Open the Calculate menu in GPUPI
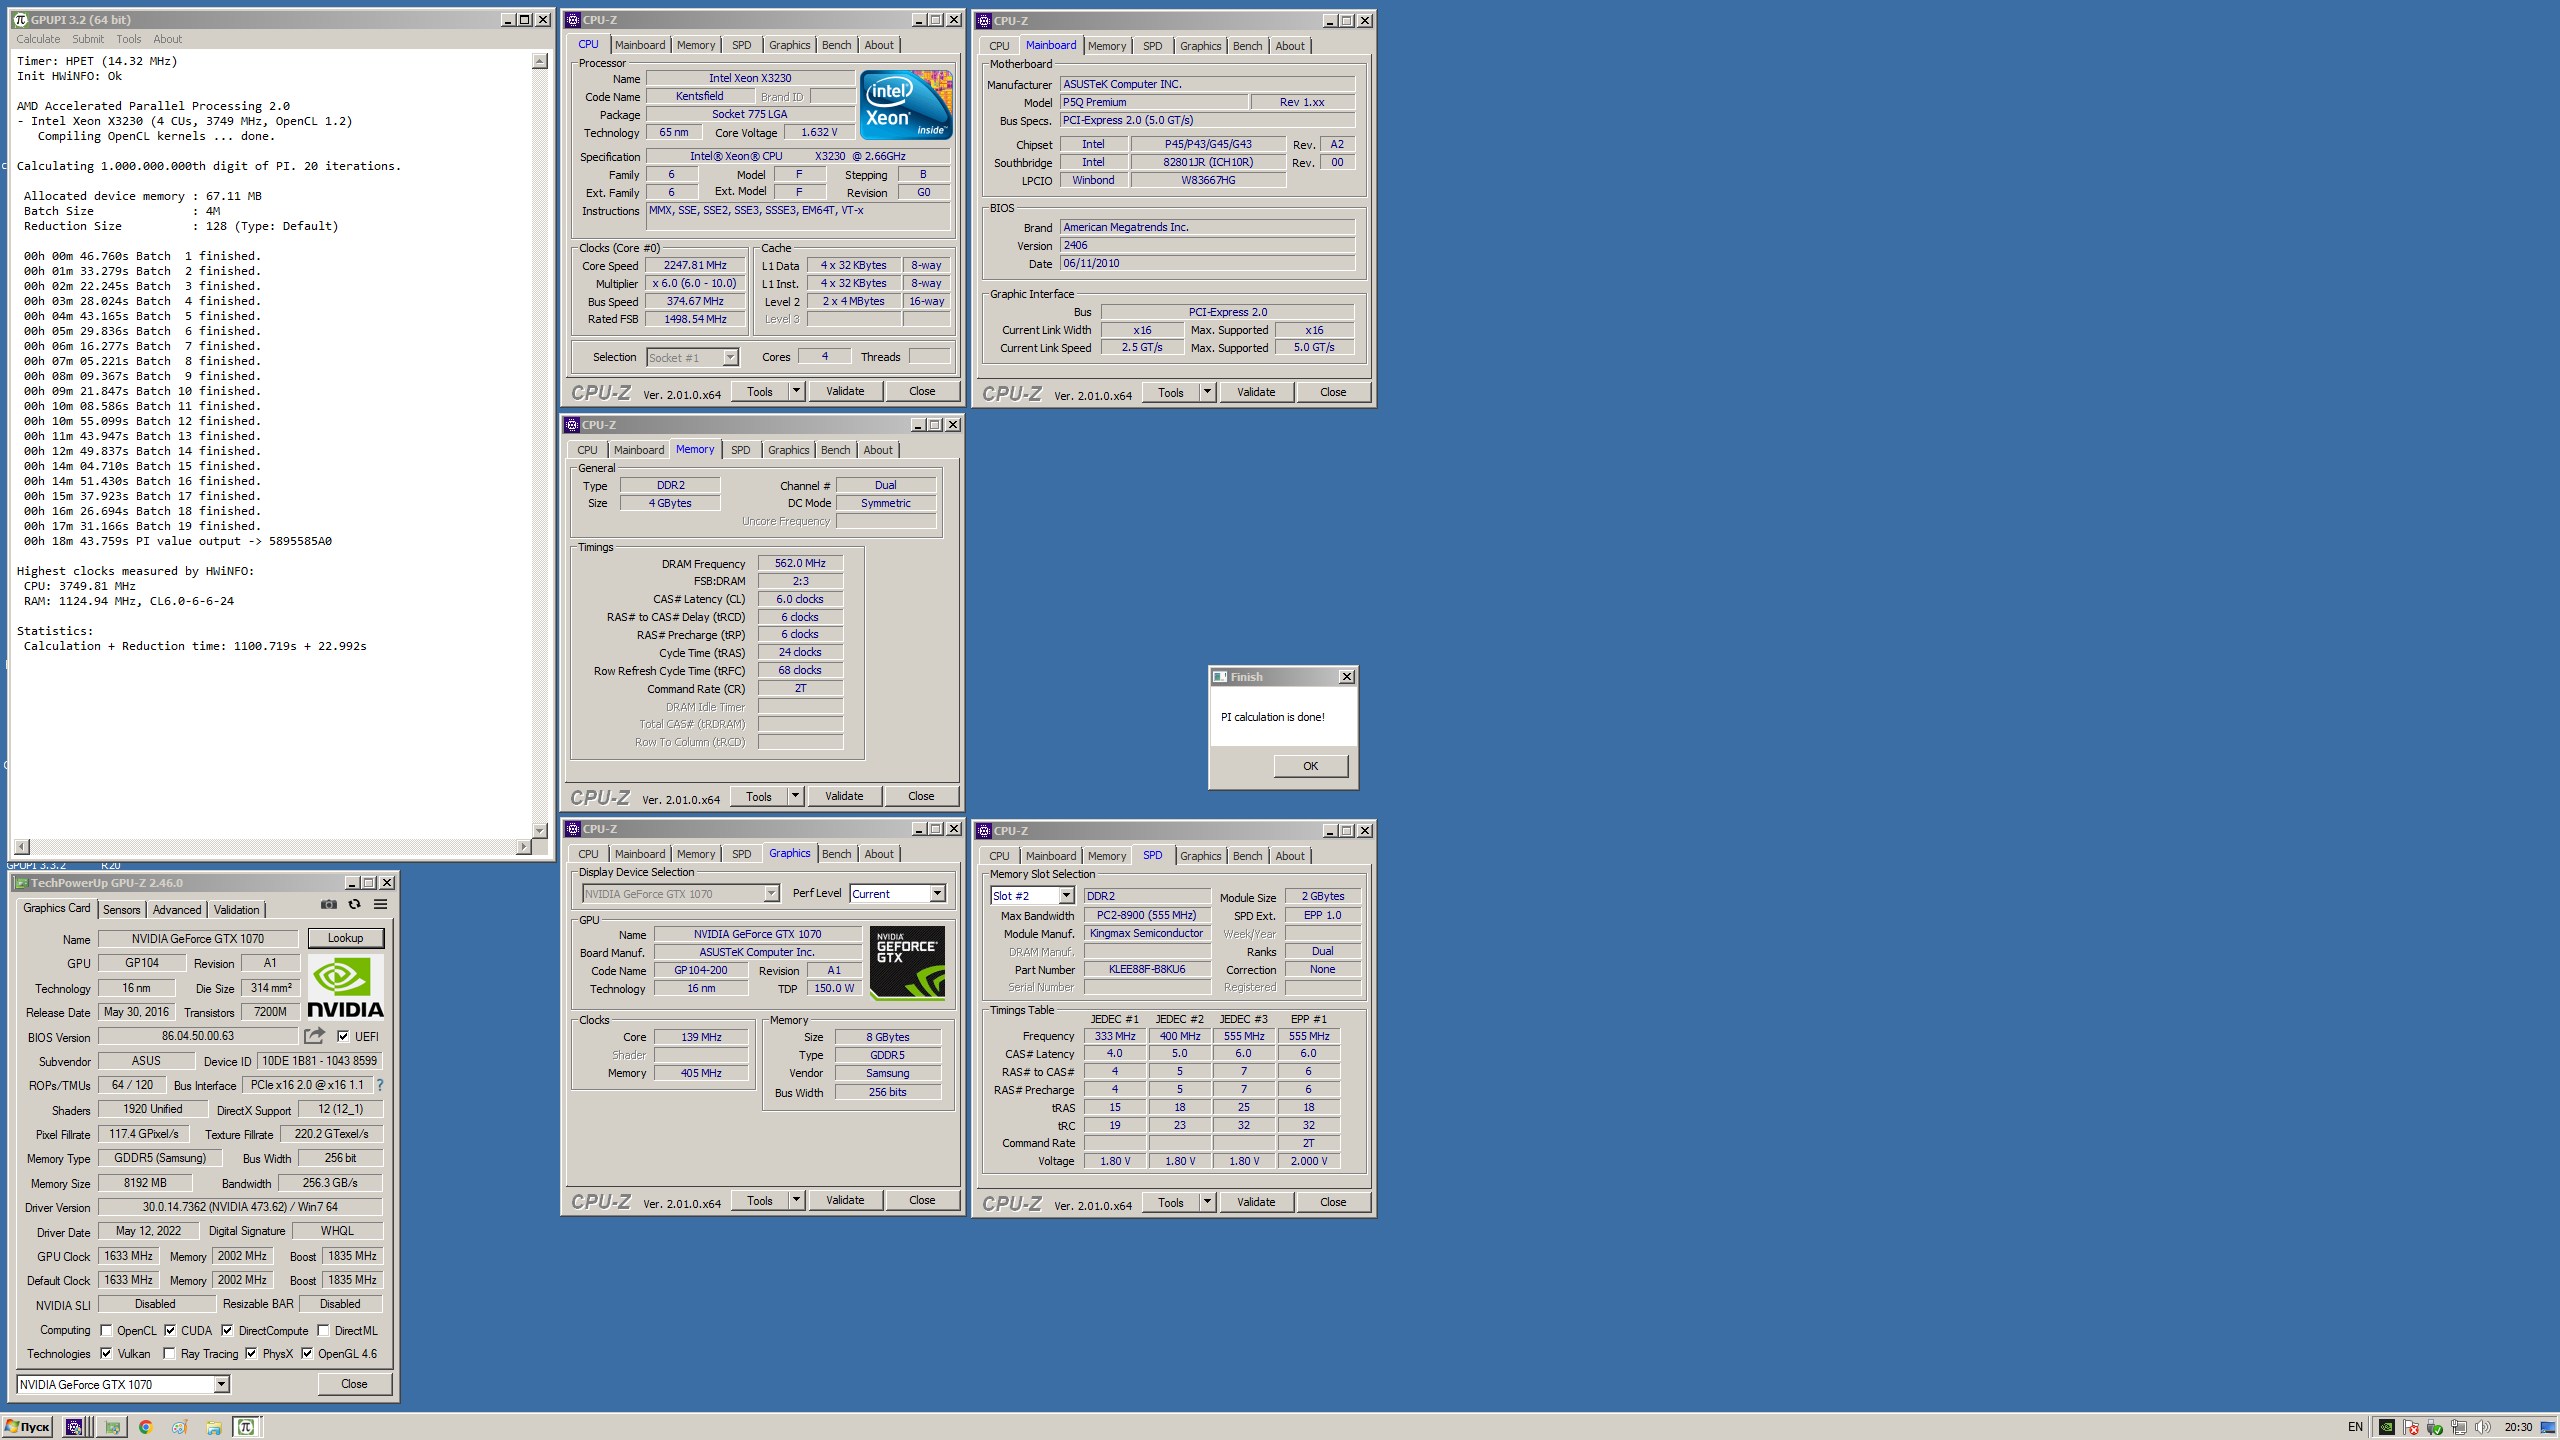Screen dimensions: 2560x1440 point(38,39)
